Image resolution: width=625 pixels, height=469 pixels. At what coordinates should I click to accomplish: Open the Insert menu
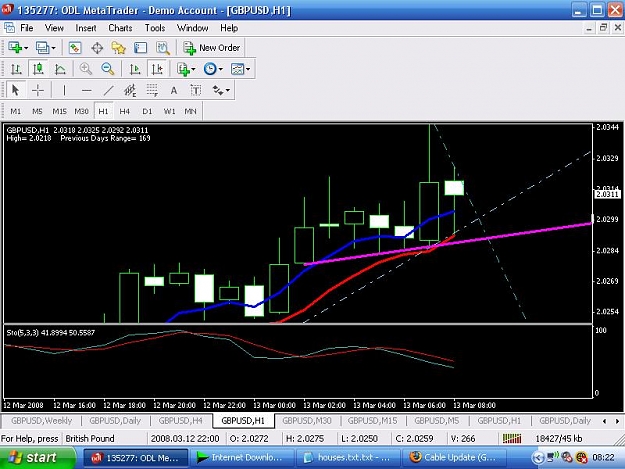pyautogui.click(x=86, y=28)
